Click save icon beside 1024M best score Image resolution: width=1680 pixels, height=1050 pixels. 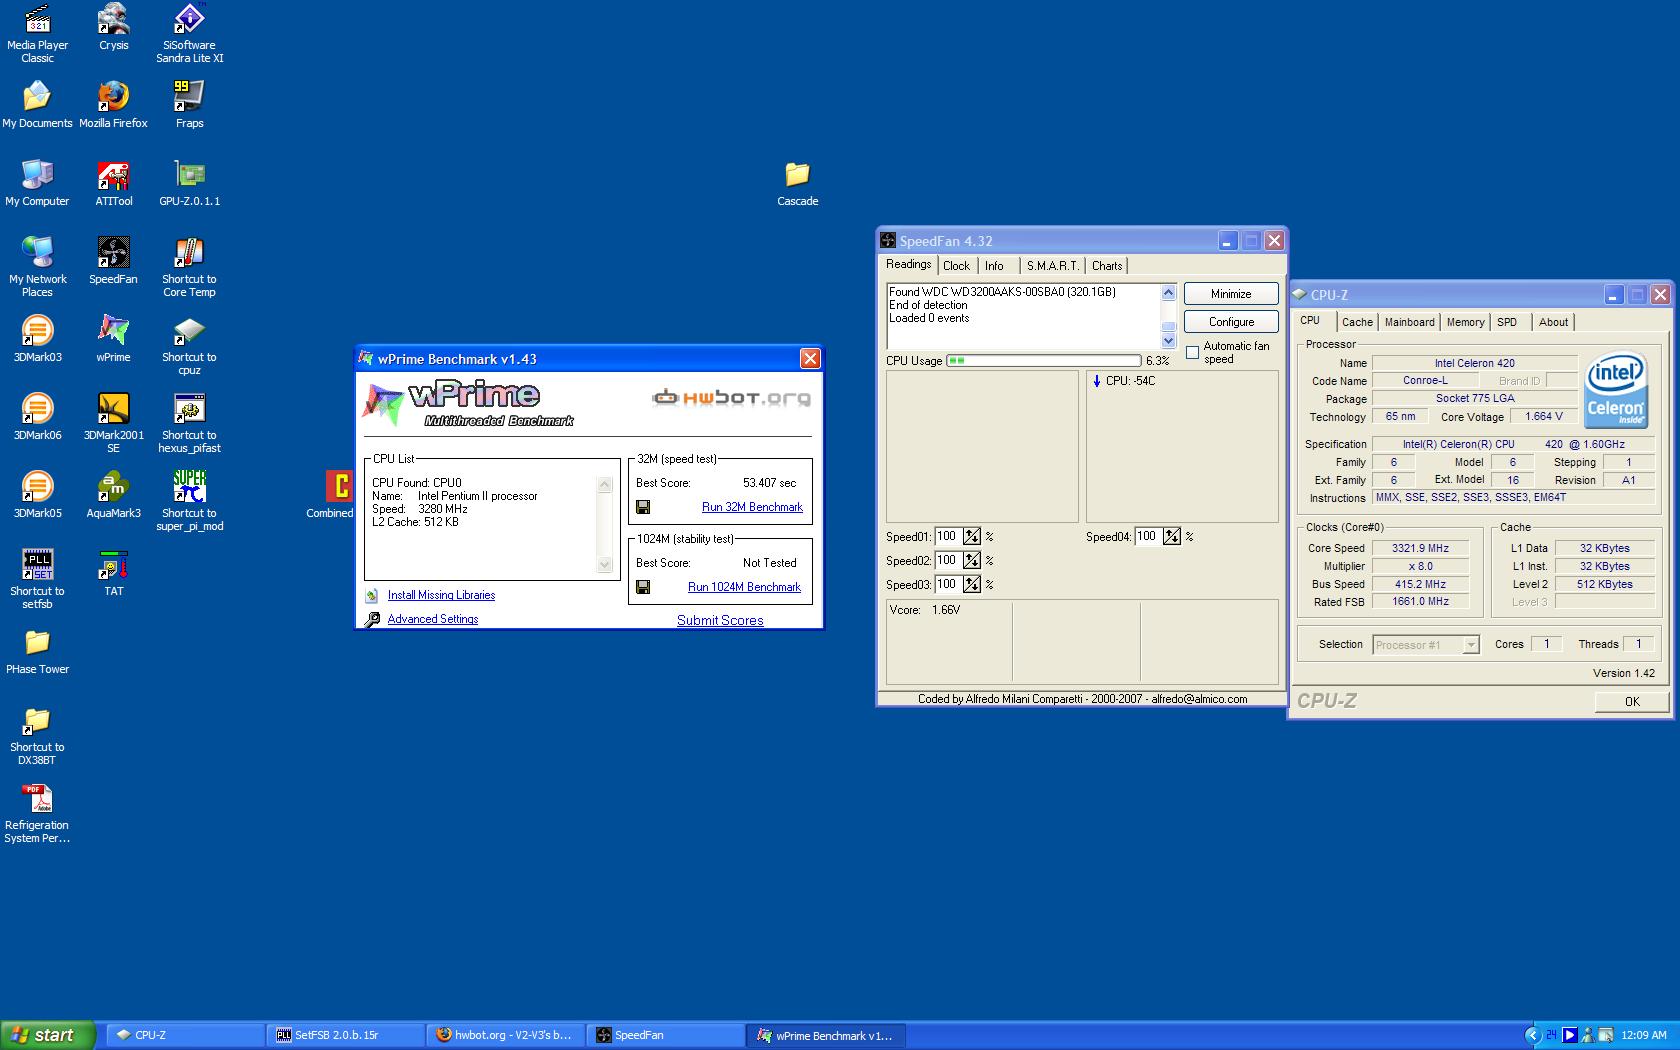pos(643,587)
